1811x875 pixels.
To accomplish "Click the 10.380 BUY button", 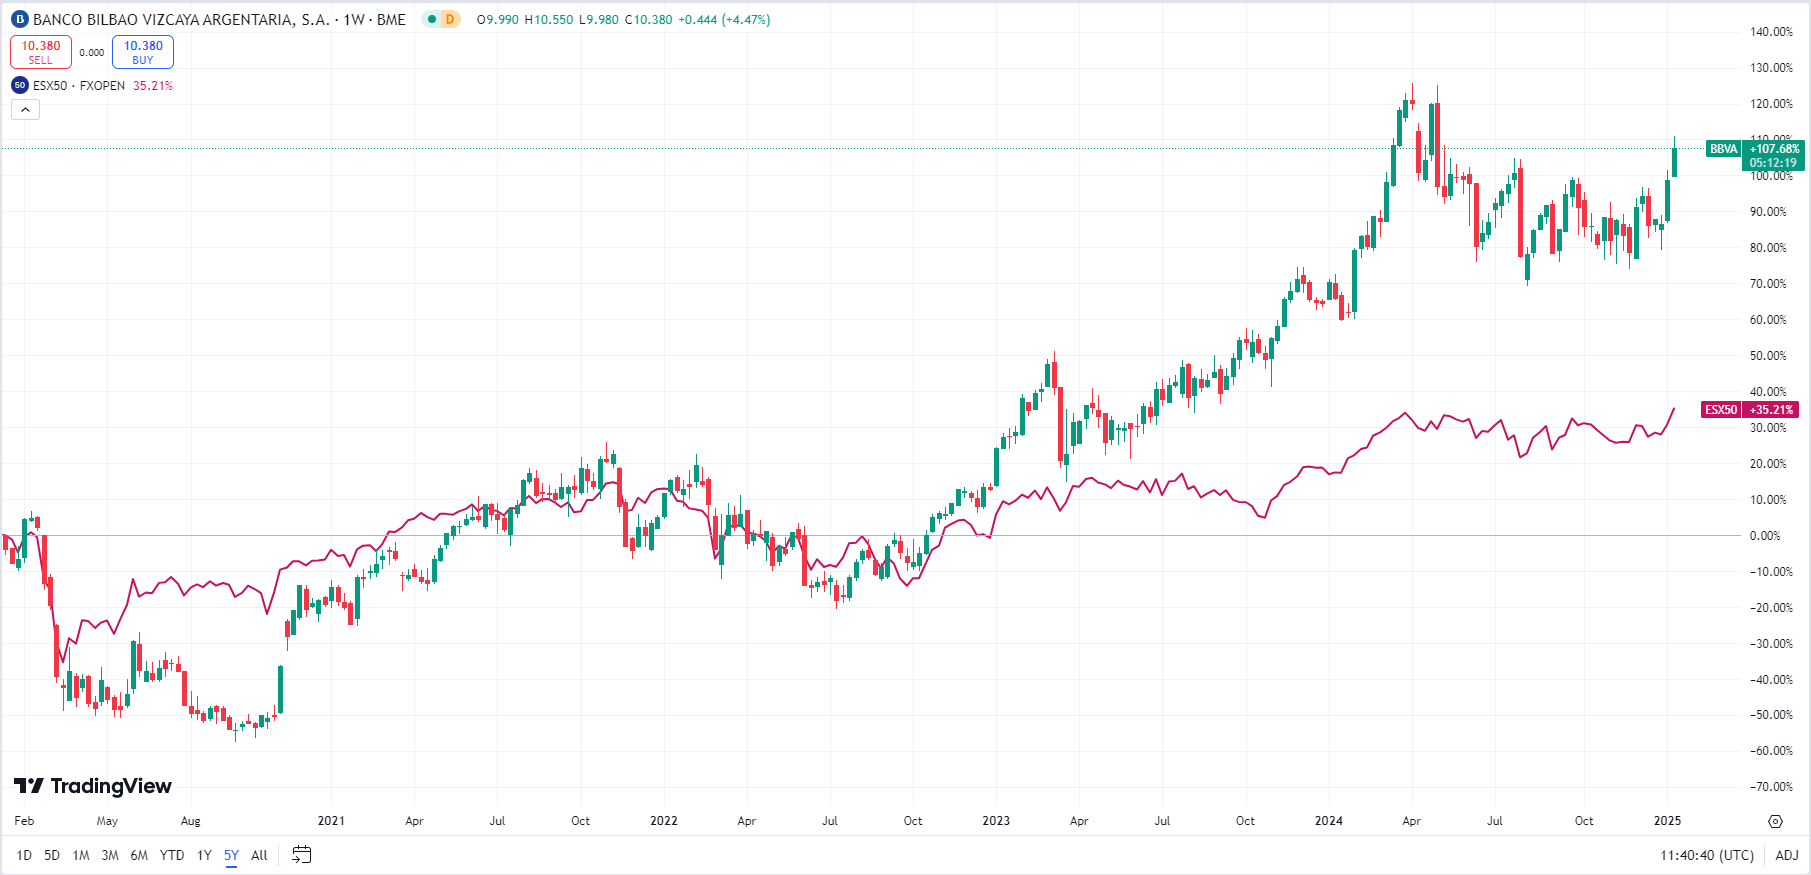I will coord(143,52).
